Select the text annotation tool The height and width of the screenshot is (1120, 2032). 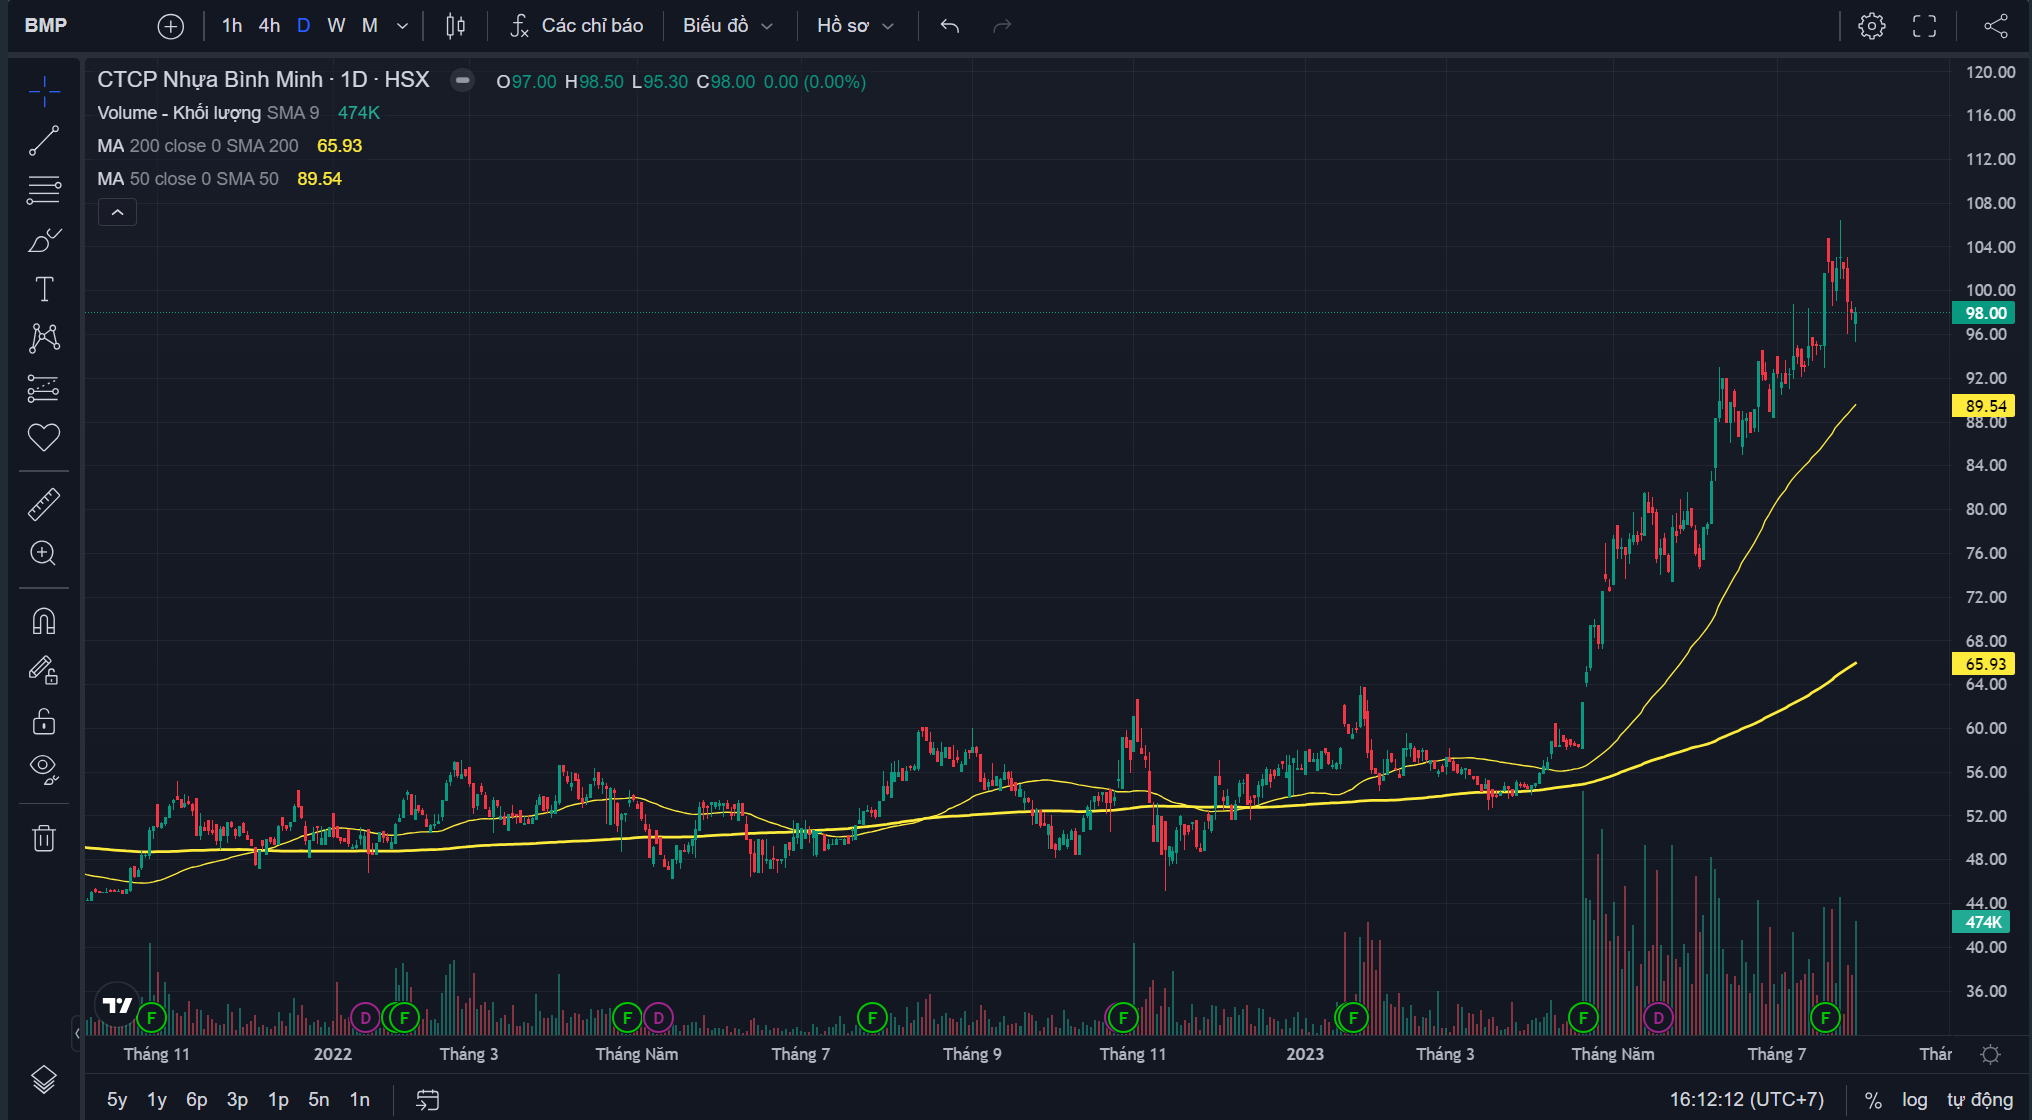coord(44,289)
